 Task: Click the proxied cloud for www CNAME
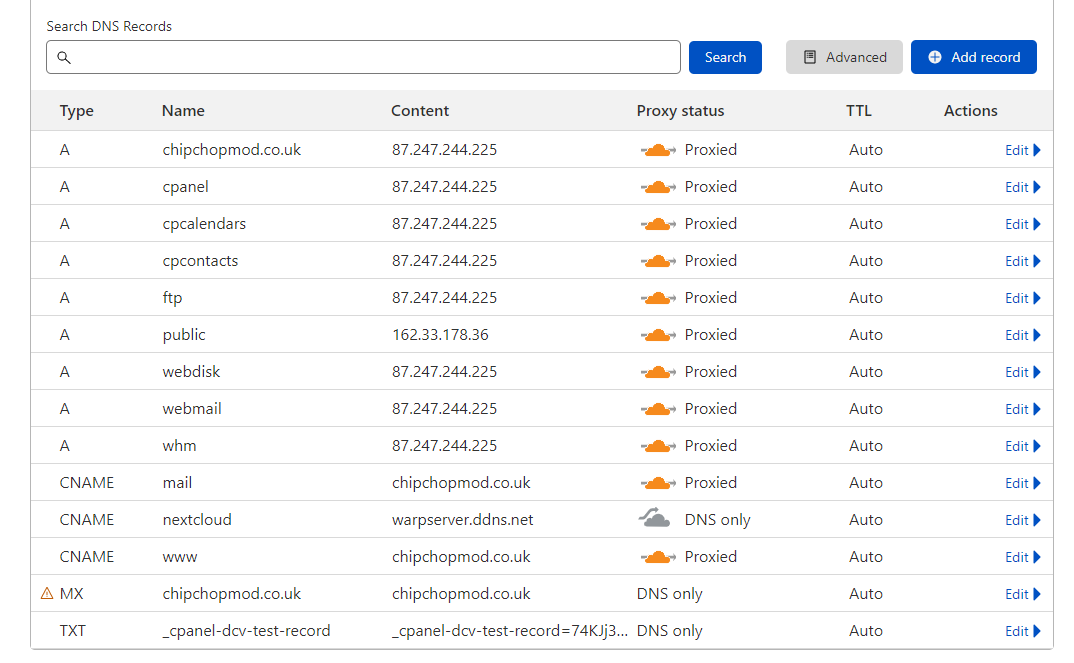coord(657,557)
